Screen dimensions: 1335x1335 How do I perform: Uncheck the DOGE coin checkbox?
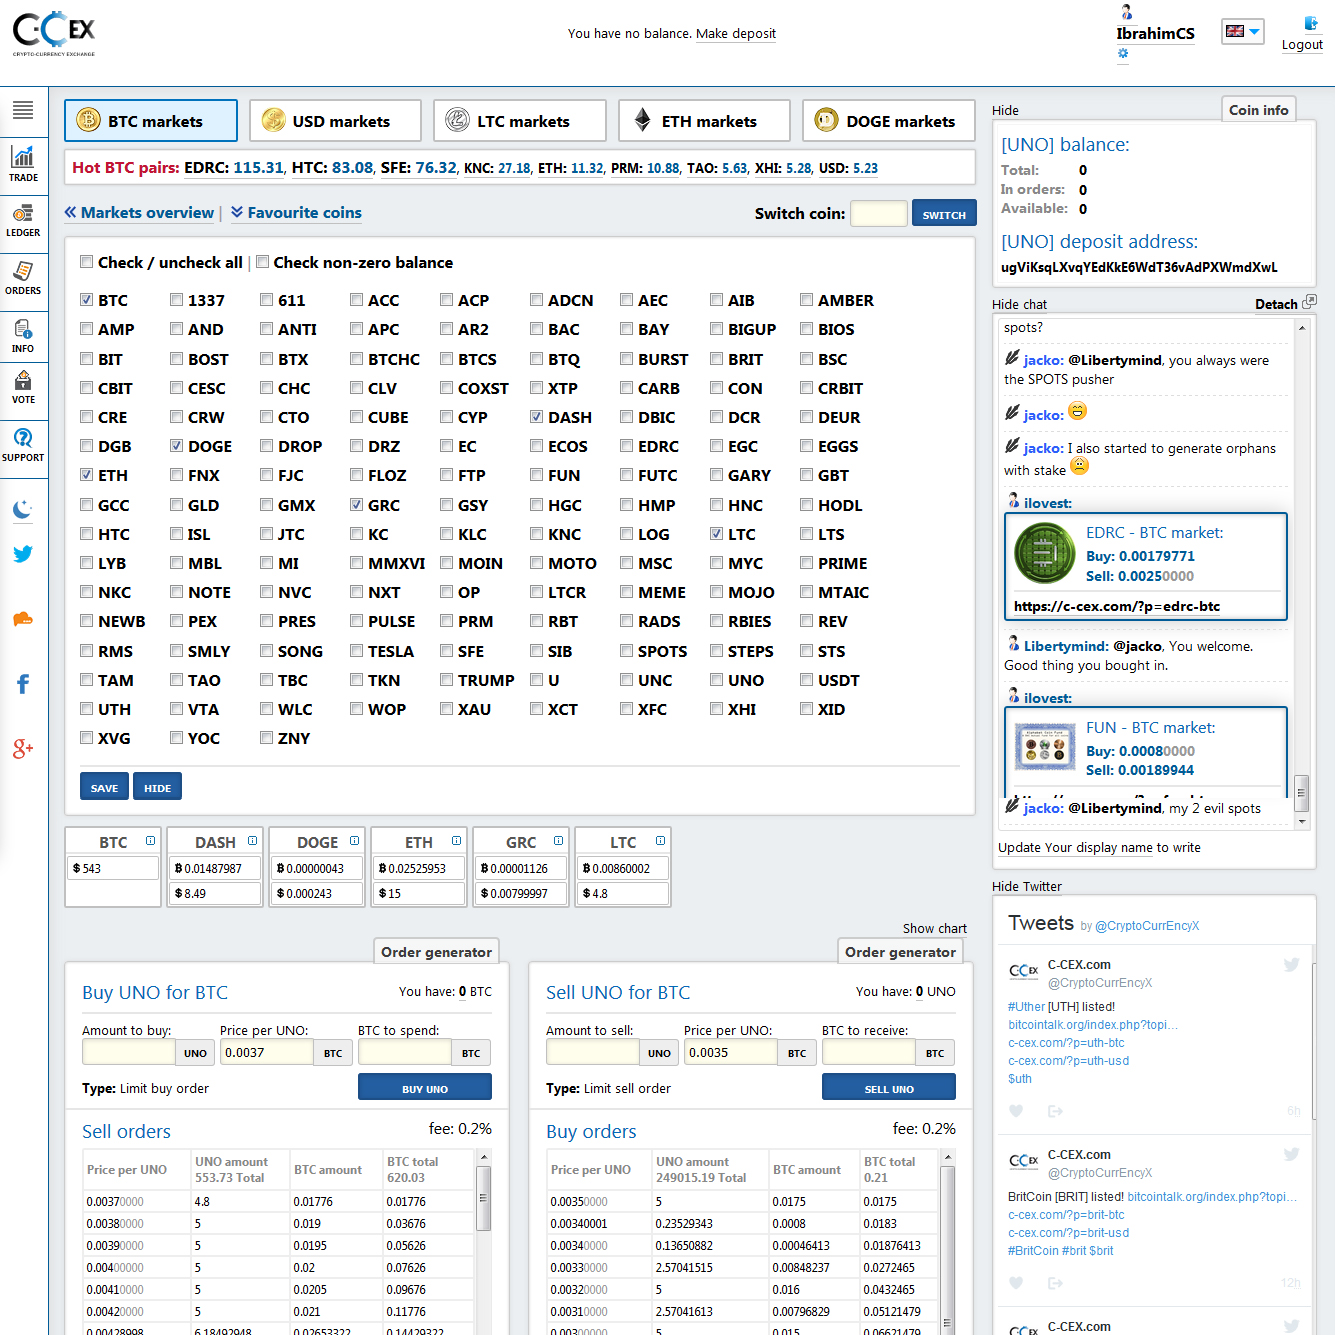click(177, 446)
